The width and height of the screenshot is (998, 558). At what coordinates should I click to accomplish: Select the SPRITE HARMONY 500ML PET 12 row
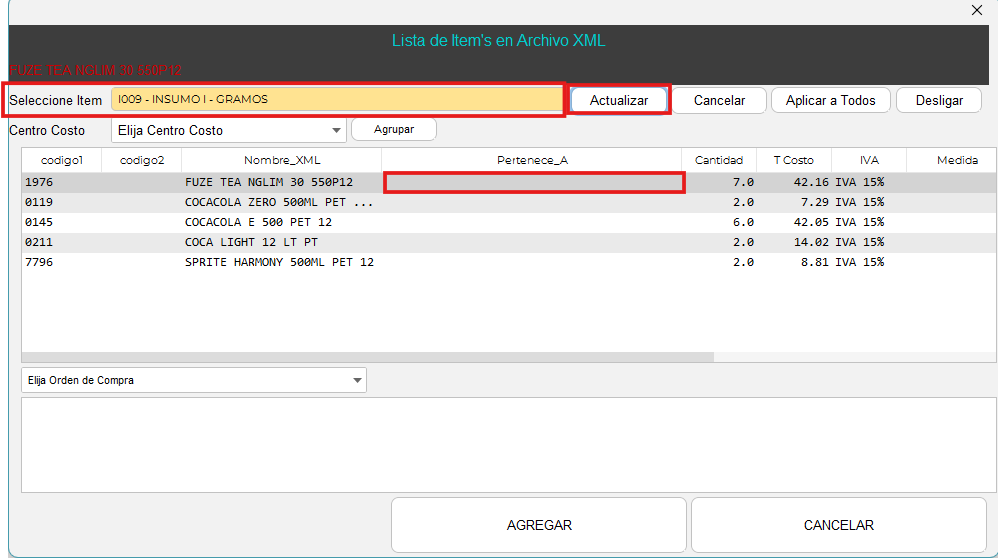[278, 262]
